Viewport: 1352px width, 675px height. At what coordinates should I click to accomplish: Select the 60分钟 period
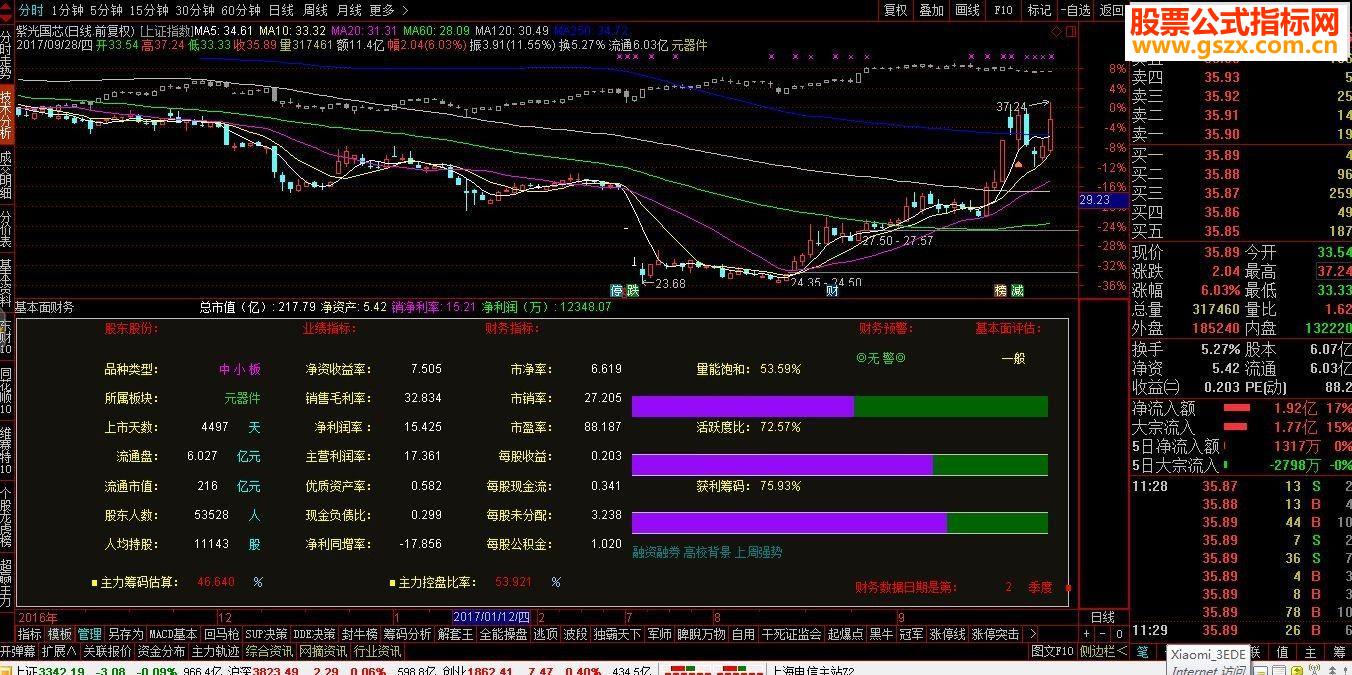tap(241, 9)
